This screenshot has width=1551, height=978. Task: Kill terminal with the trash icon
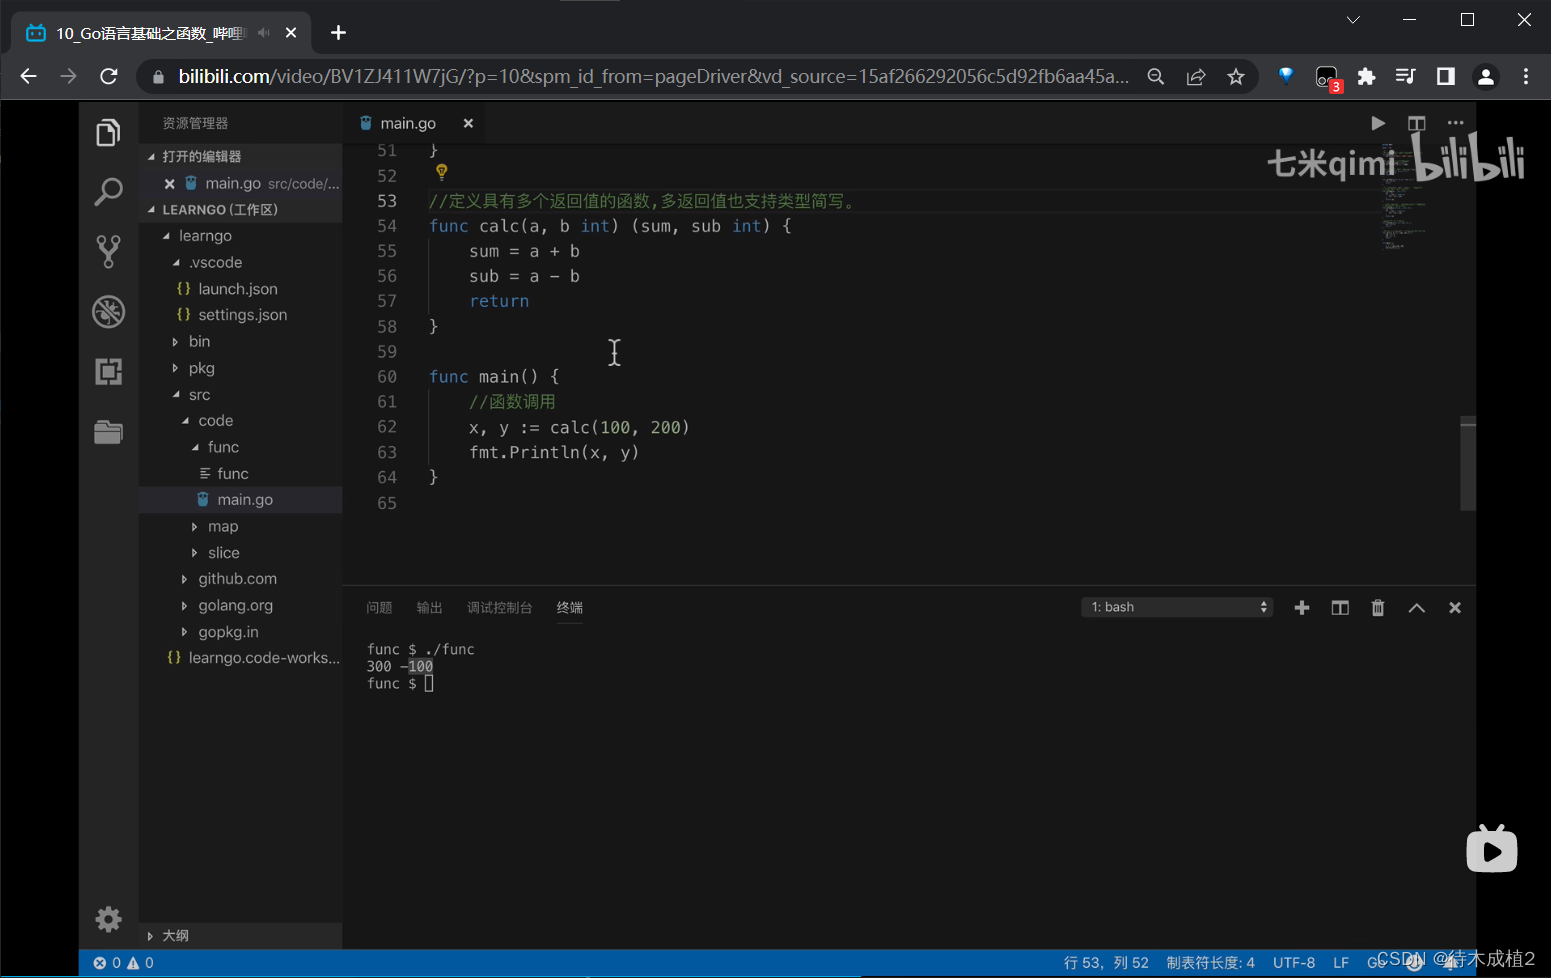click(x=1378, y=607)
